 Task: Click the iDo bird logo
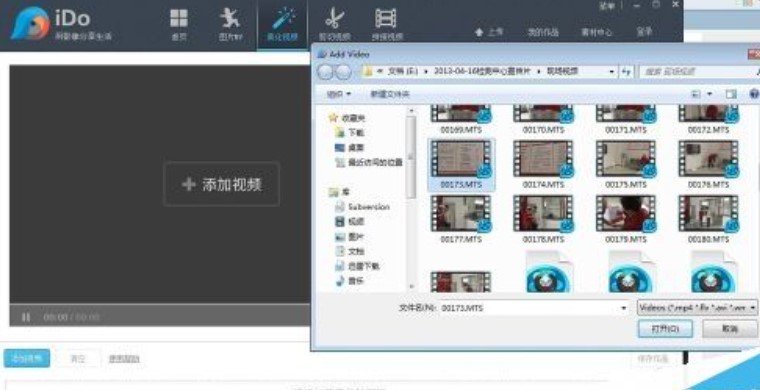(x=30, y=23)
